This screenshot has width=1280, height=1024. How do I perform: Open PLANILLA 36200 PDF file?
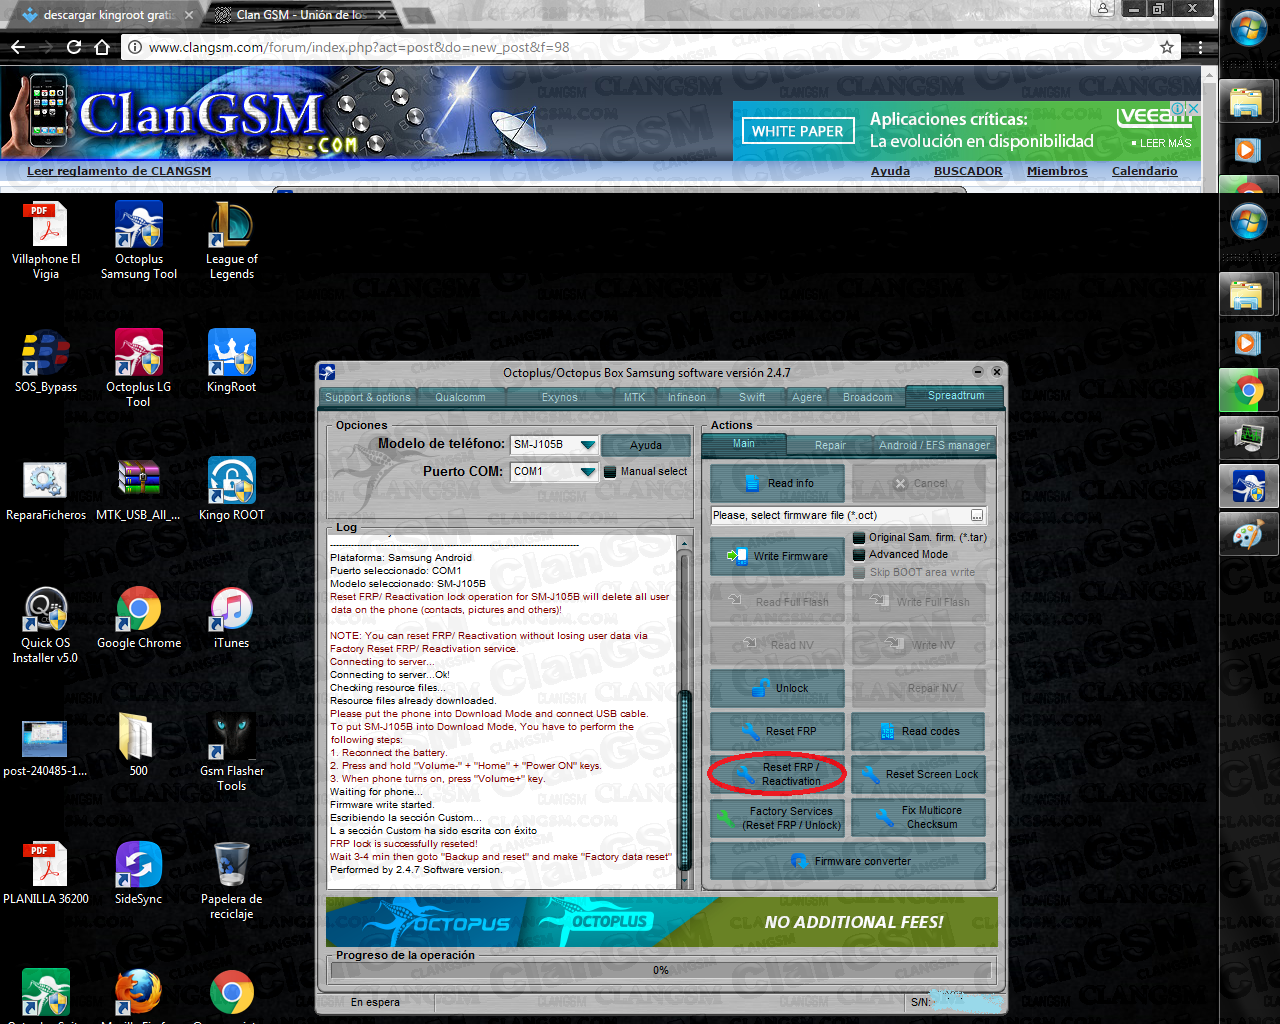coord(46,873)
